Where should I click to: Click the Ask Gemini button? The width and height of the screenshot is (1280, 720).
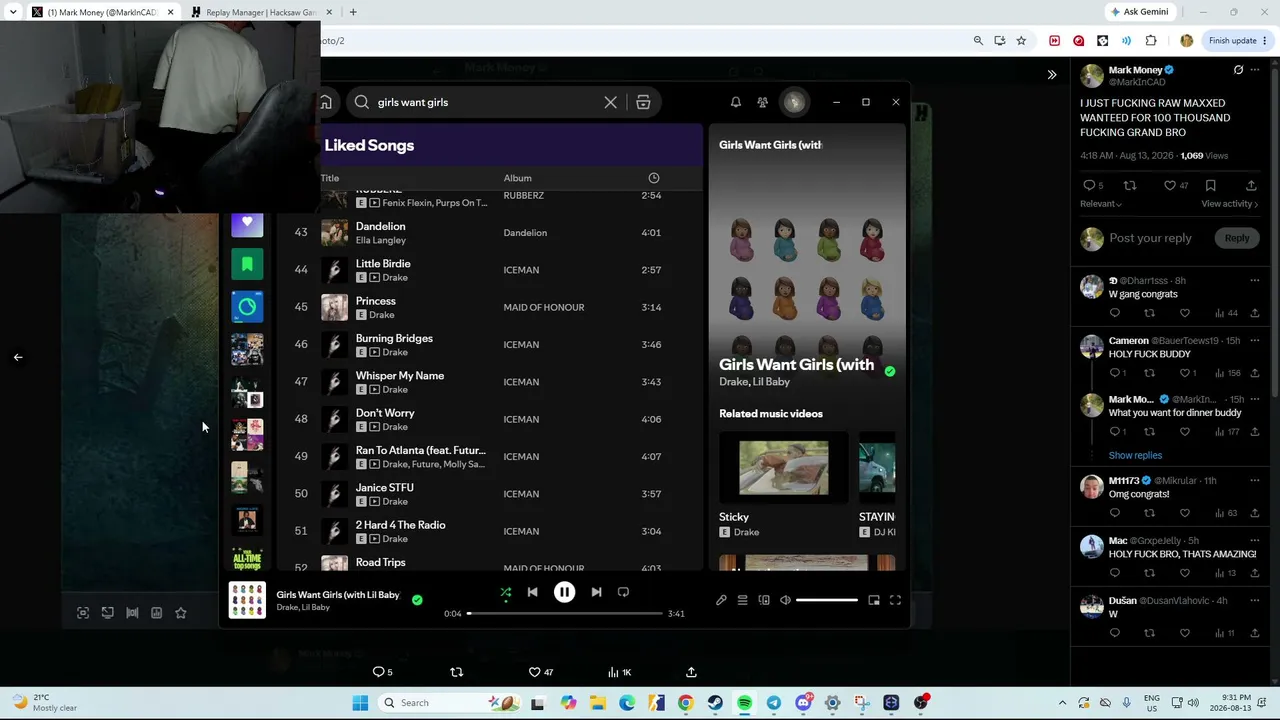pos(1139,12)
